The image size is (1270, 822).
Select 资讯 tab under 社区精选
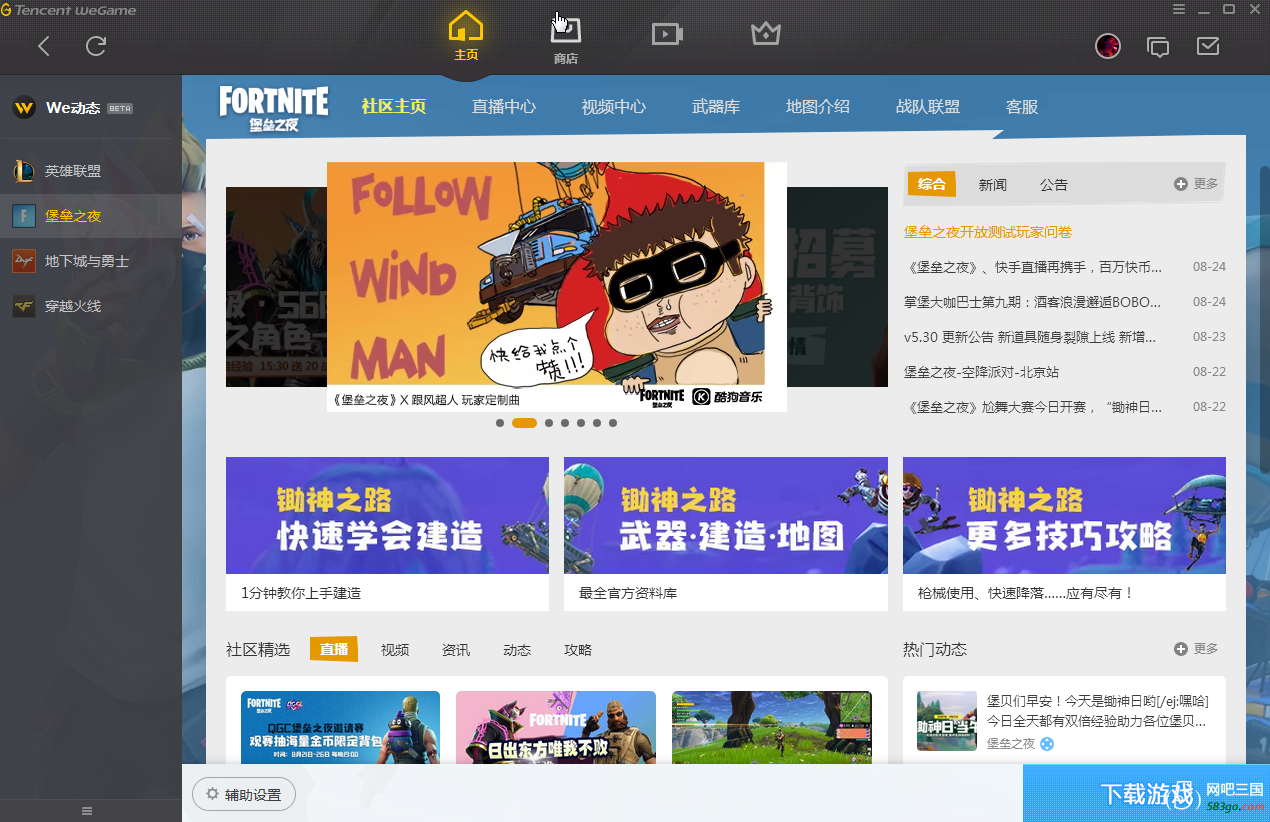click(456, 650)
